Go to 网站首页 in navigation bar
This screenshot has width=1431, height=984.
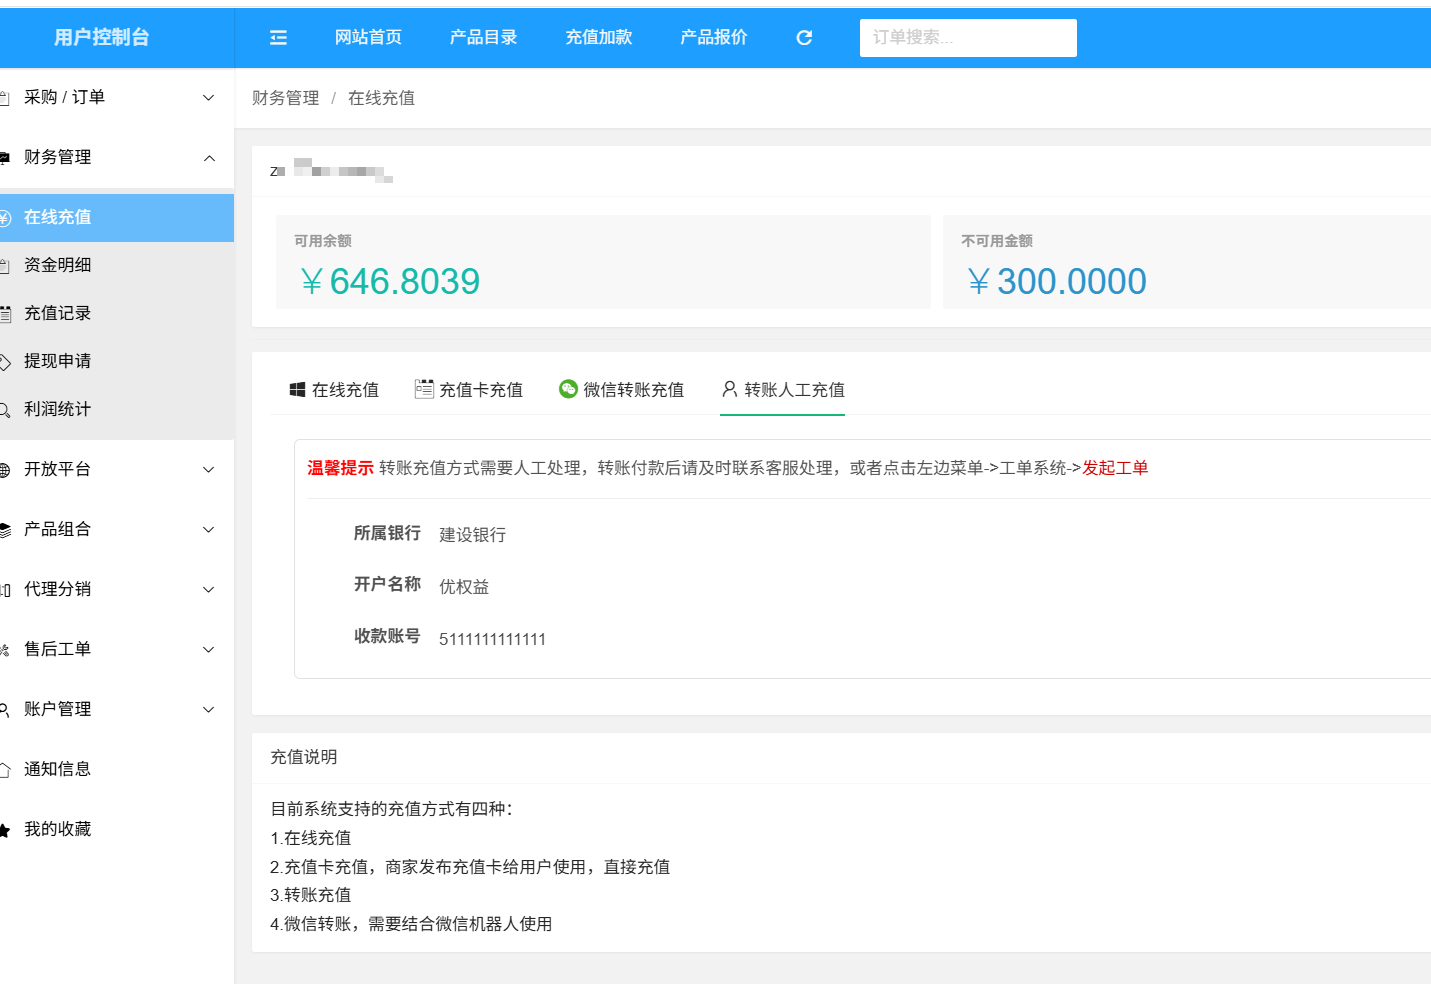pyautogui.click(x=368, y=37)
